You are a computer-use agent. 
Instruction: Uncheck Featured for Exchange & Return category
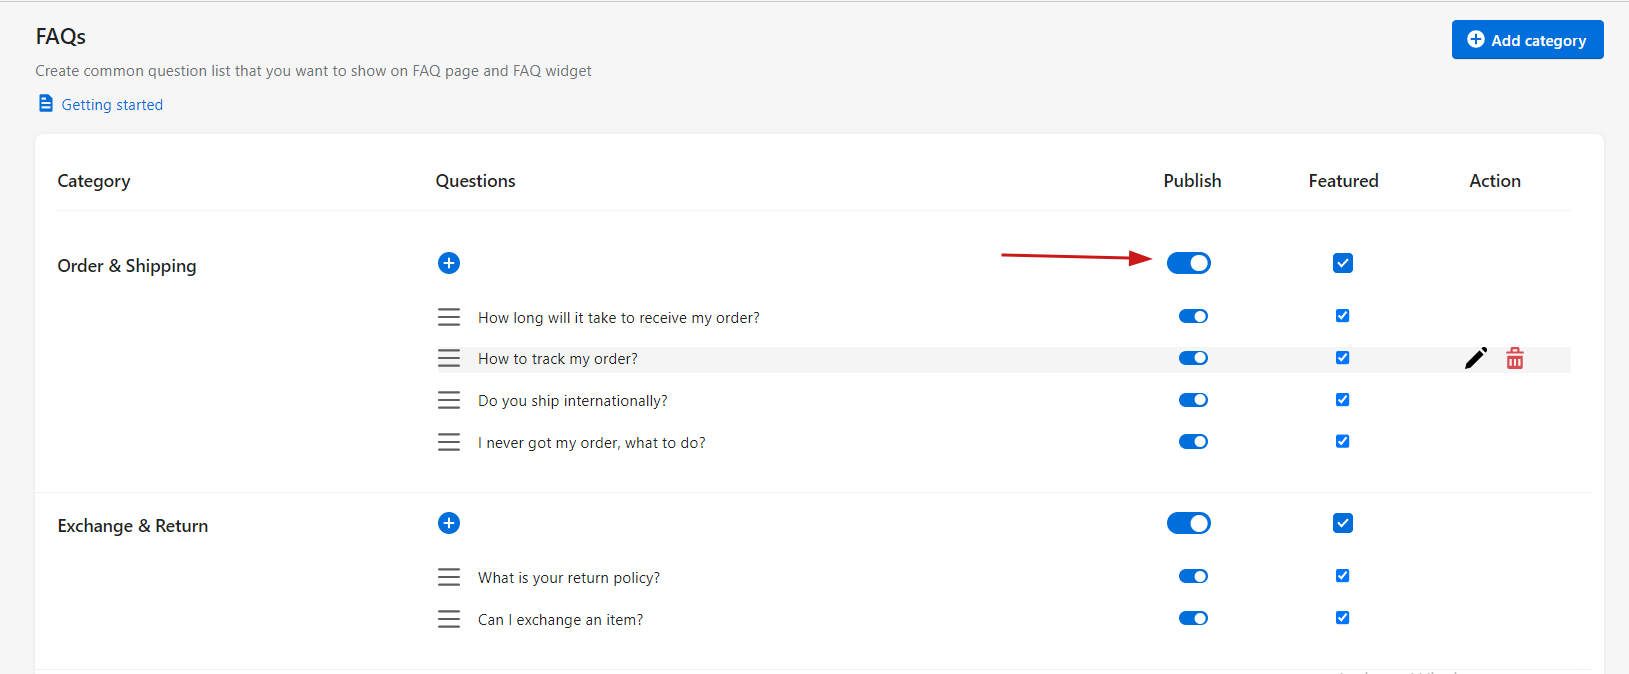point(1343,523)
